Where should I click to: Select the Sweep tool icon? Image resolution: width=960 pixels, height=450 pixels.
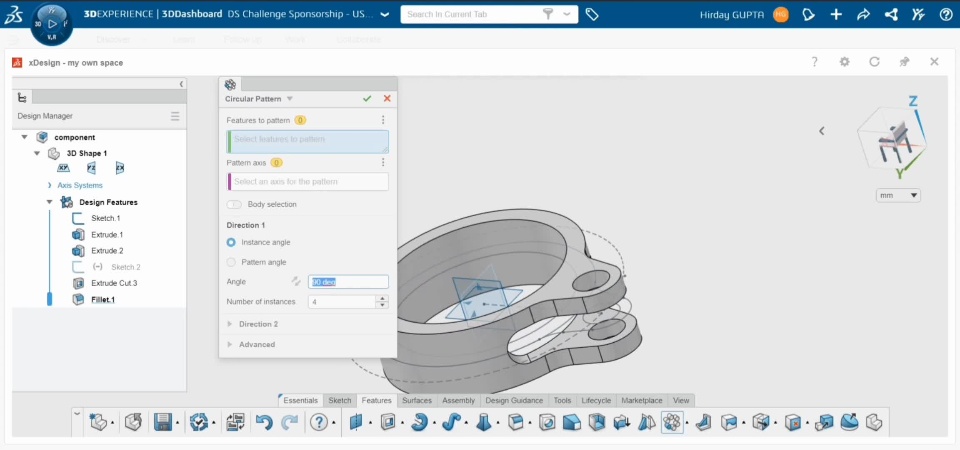tap(451, 422)
